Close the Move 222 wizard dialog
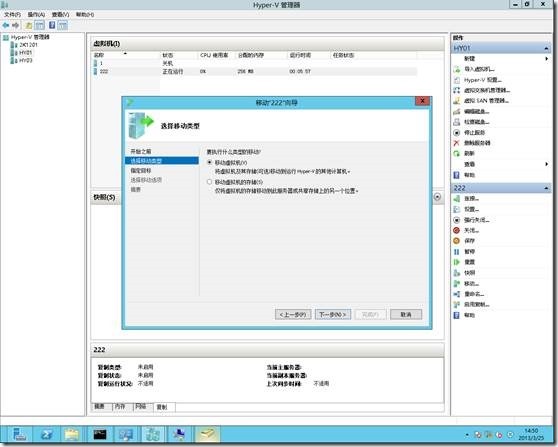This screenshot has width=558, height=447. pyautogui.click(x=422, y=101)
